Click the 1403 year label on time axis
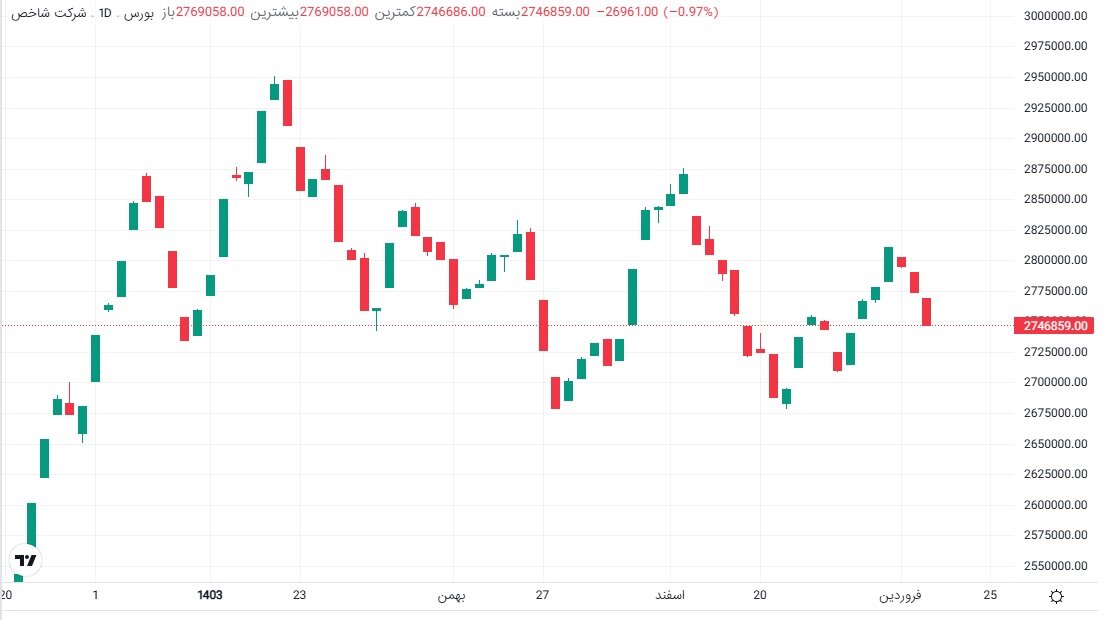 tap(209, 595)
